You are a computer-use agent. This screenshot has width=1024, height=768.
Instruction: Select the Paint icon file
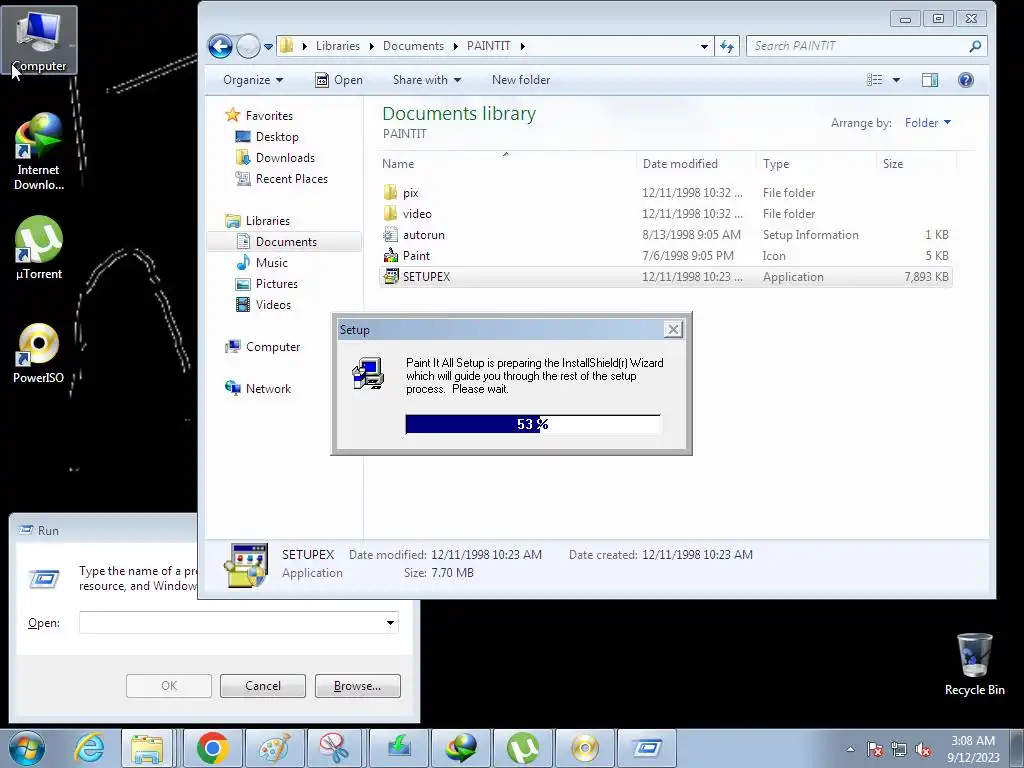(665, 255)
